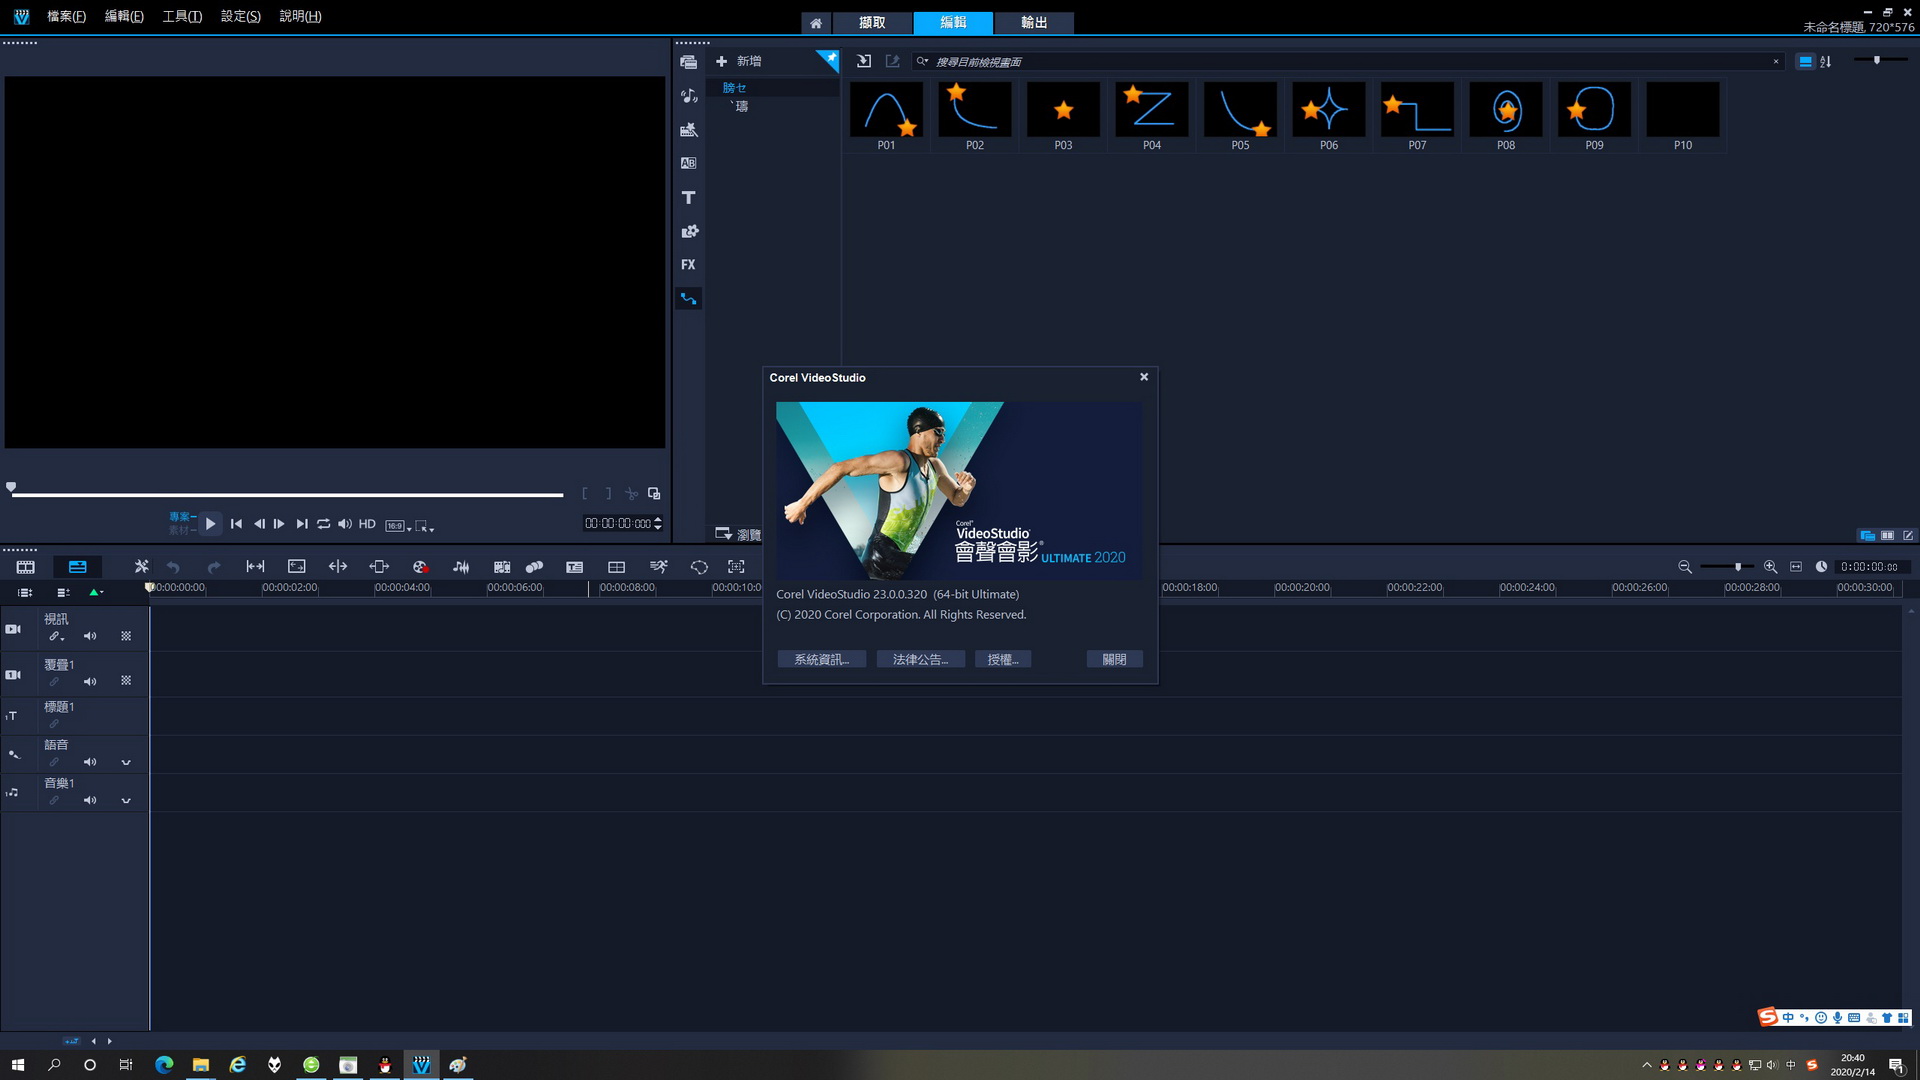Open the 編輯(E) menu
The image size is (1920, 1080).
124,17
